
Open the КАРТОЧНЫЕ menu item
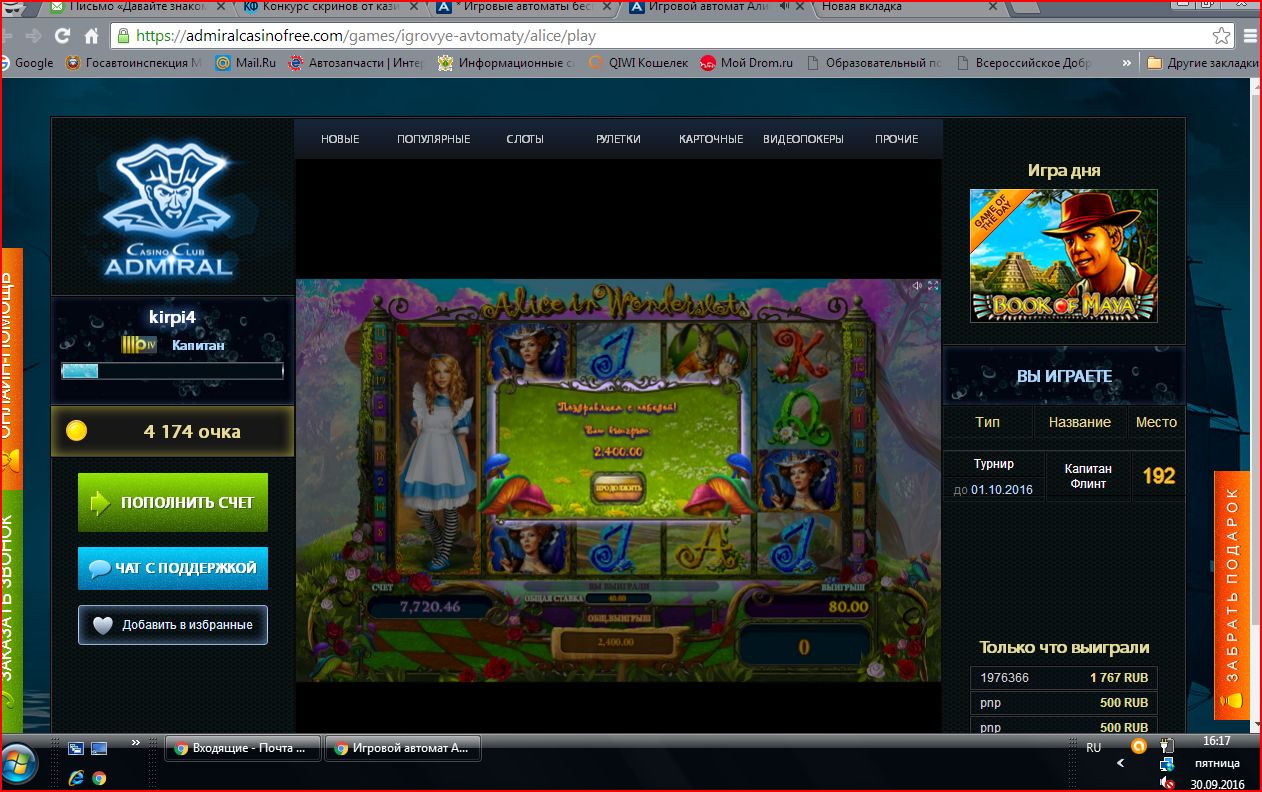tap(711, 139)
